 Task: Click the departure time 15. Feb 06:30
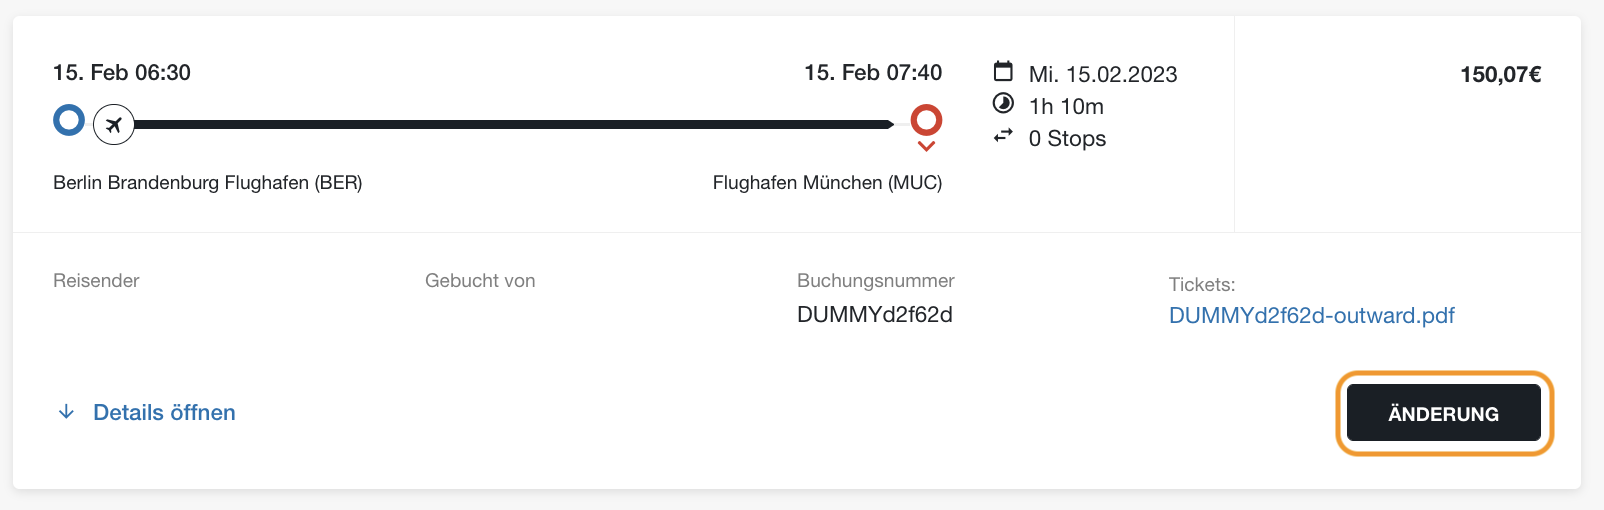tap(122, 72)
